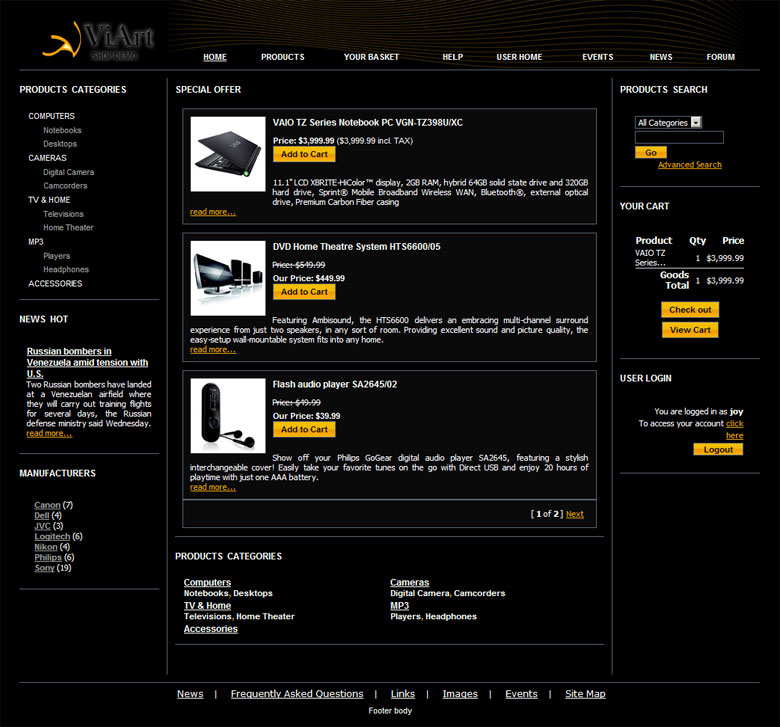This screenshot has width=780, height=727.
Task: Go to Next page of special offers
Action: tap(575, 514)
